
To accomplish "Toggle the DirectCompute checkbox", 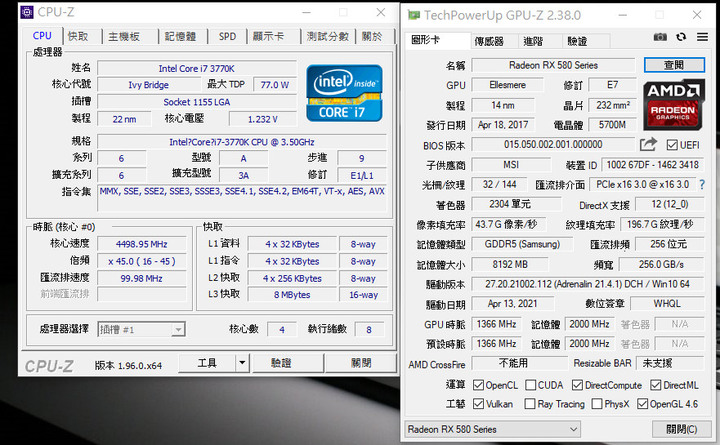I will (x=577, y=385).
